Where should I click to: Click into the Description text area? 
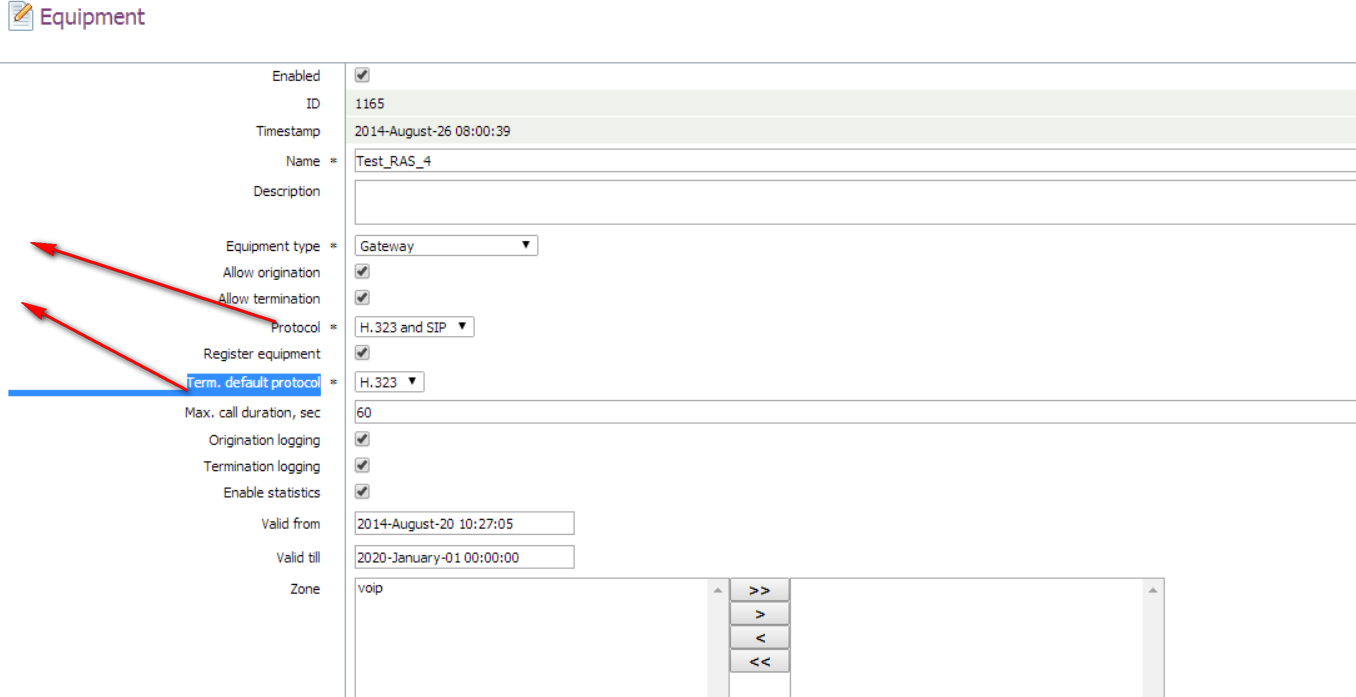pos(855,202)
